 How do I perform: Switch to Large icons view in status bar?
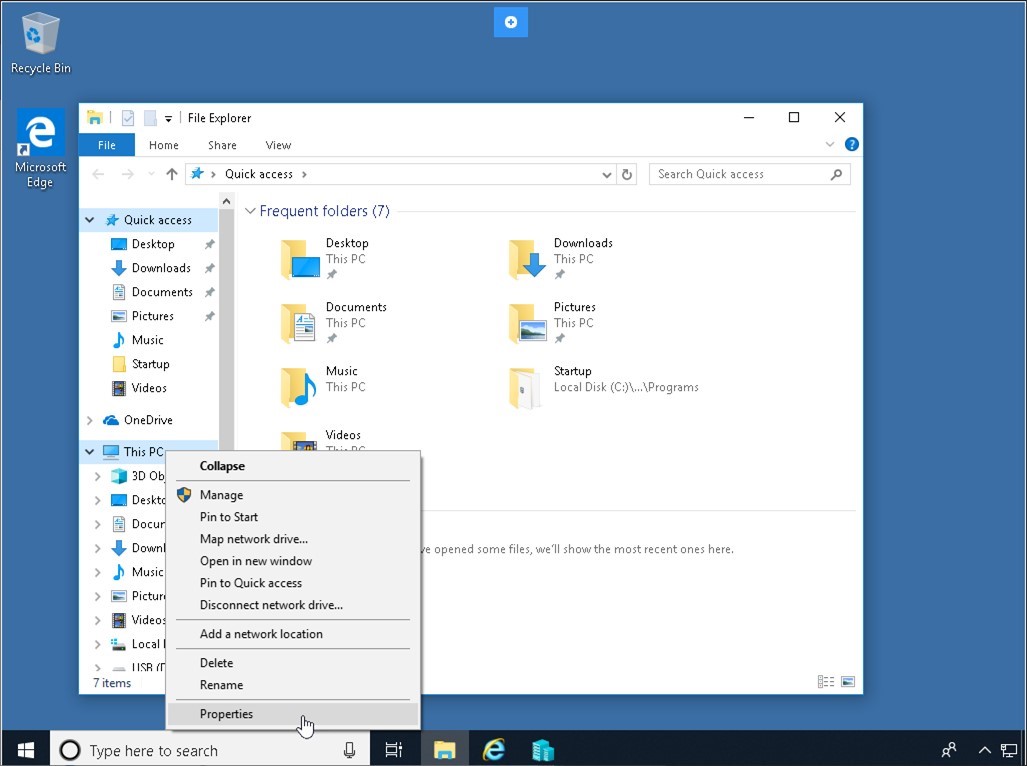tap(848, 682)
